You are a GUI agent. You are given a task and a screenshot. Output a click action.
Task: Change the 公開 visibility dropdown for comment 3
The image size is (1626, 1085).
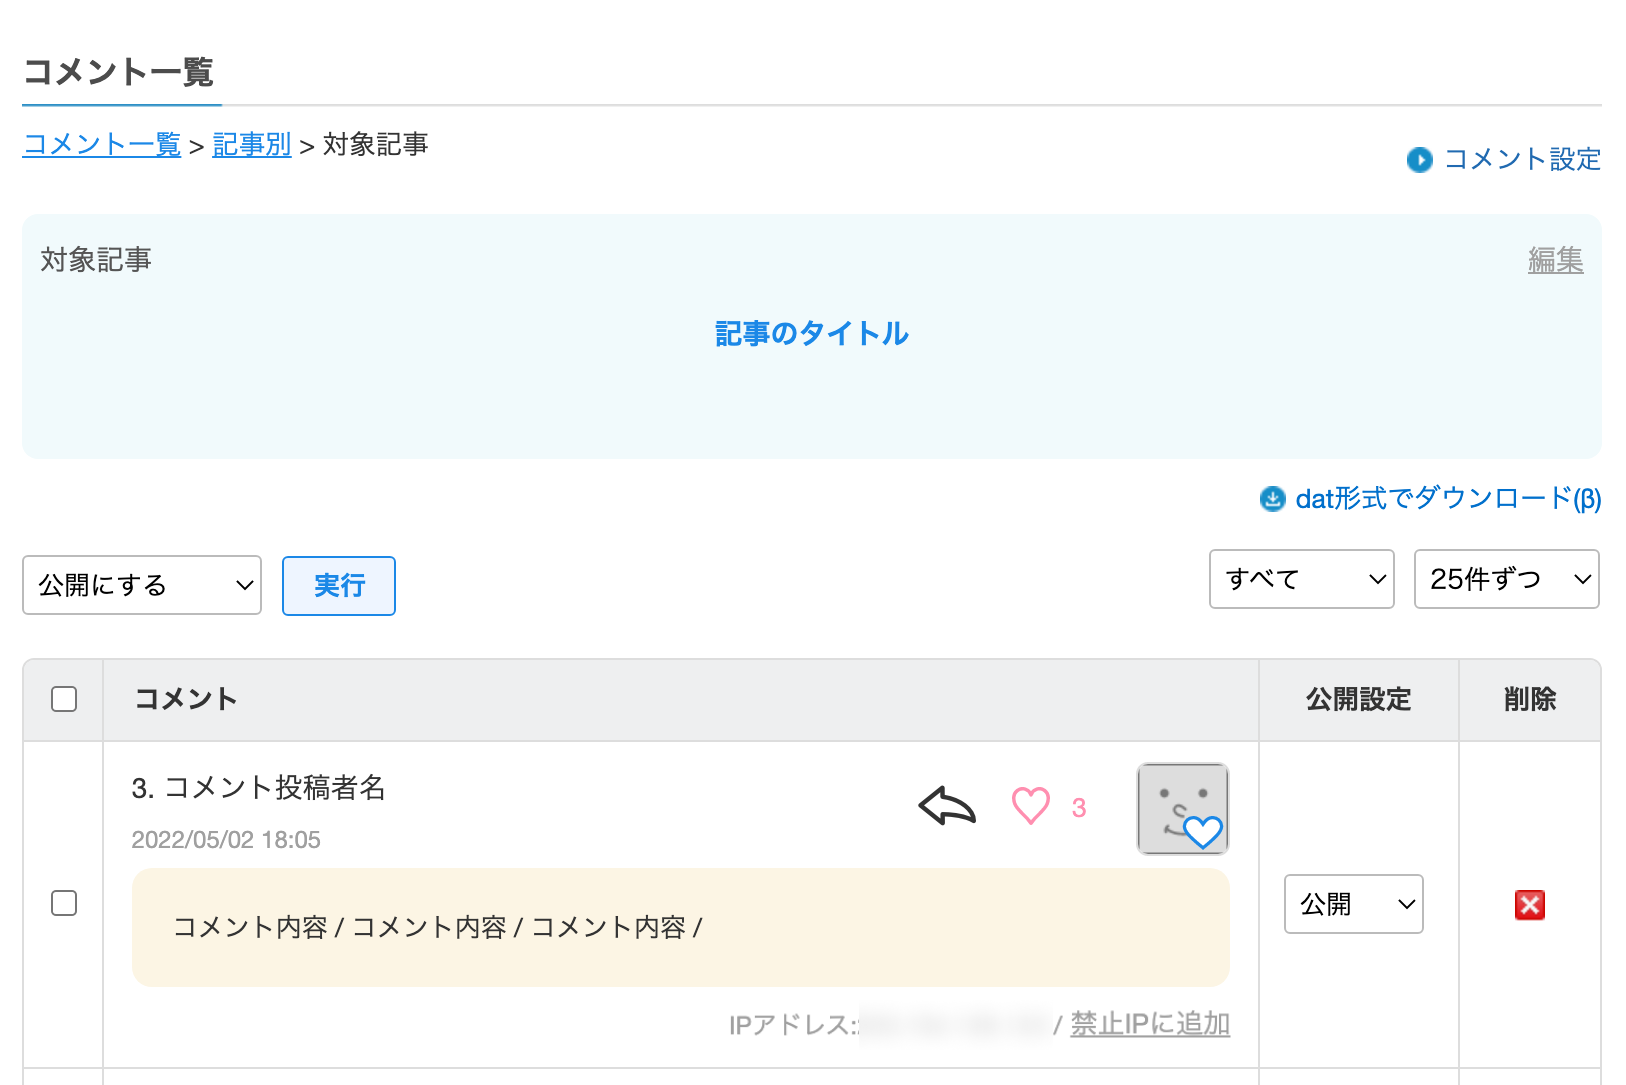point(1353,904)
